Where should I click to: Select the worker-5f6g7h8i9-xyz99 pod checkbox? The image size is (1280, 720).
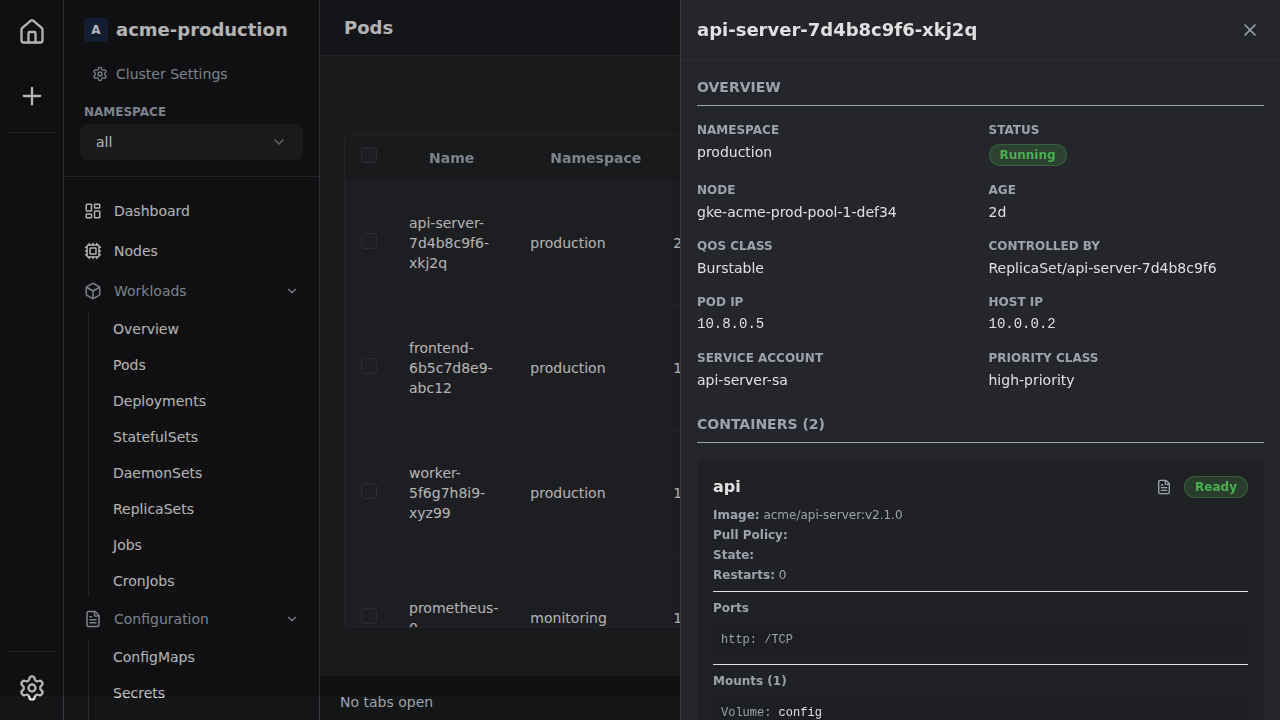[x=369, y=491]
